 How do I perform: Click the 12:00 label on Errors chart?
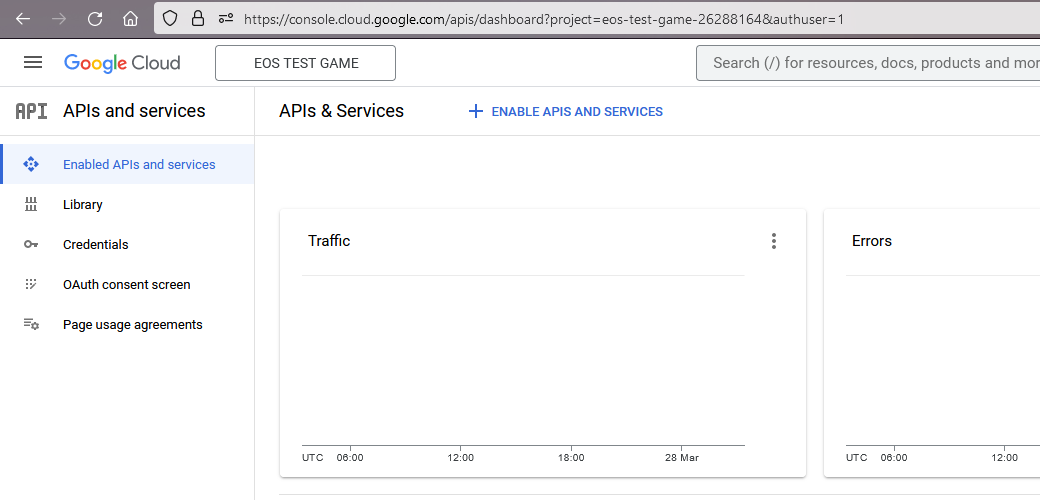click(x=1004, y=458)
